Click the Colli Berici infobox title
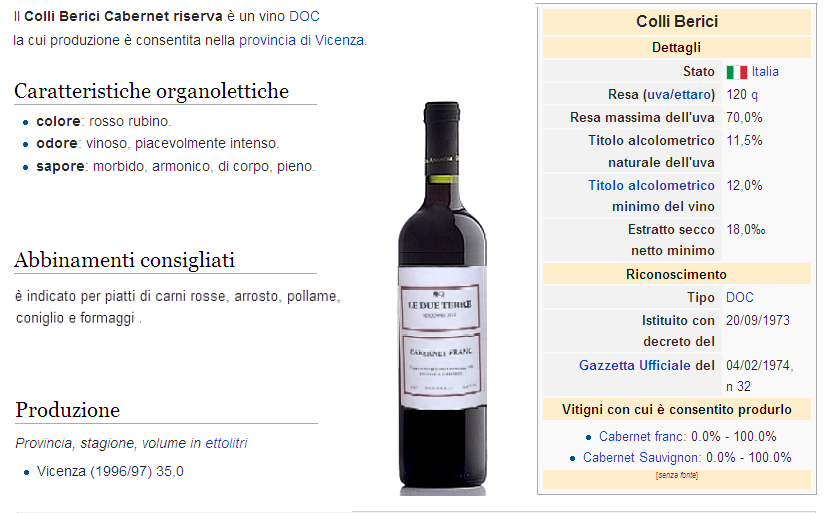831x513 pixels. tap(677, 21)
